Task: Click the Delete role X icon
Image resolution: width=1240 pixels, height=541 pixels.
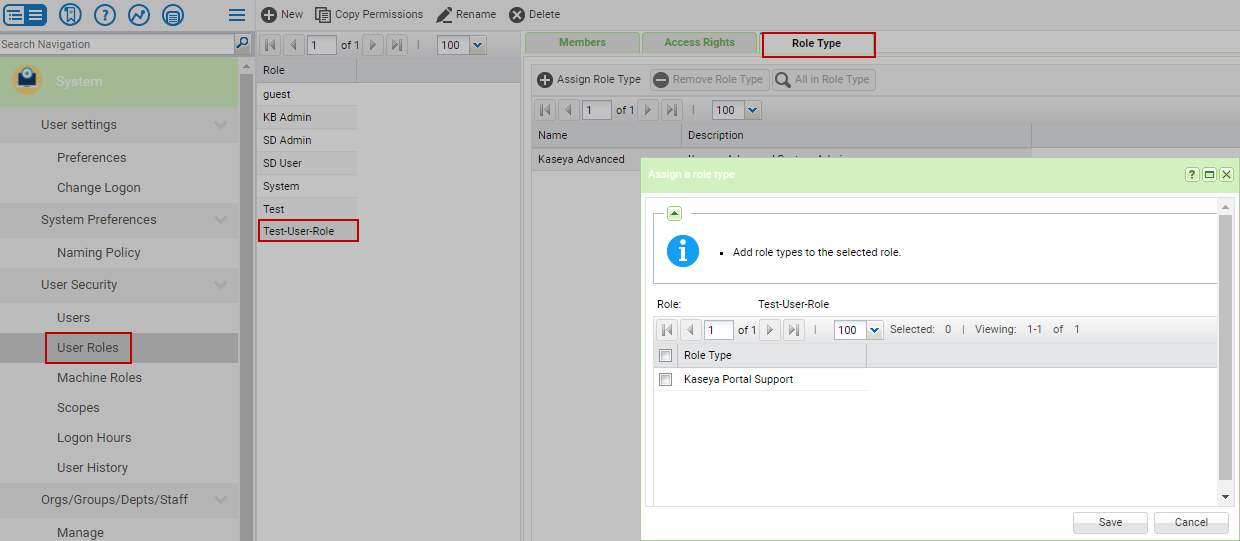Action: (x=517, y=15)
